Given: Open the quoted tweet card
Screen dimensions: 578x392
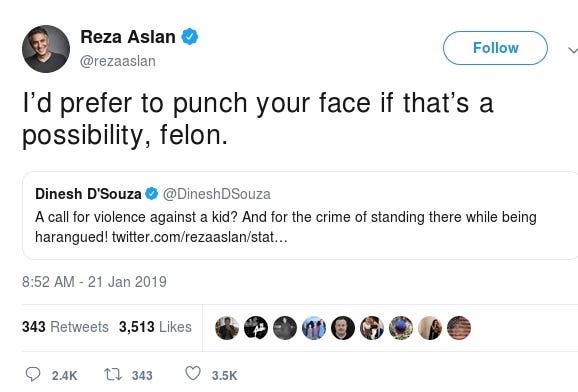Looking at the screenshot, I should 300,216.
